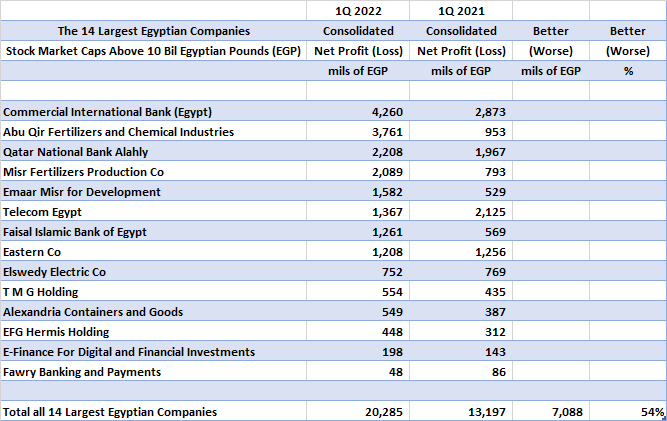
Task: Click the total 20,285 cell
Action: (x=358, y=411)
